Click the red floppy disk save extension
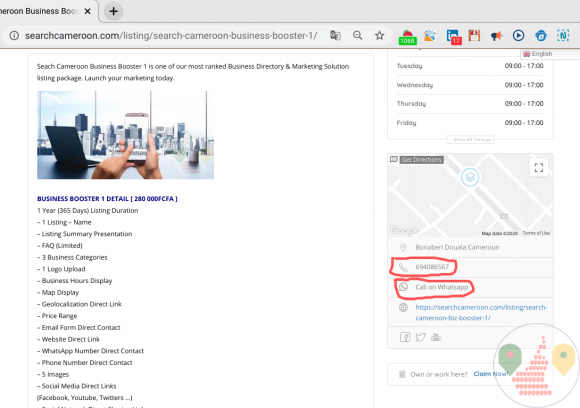The width and height of the screenshot is (580, 408). click(474, 36)
